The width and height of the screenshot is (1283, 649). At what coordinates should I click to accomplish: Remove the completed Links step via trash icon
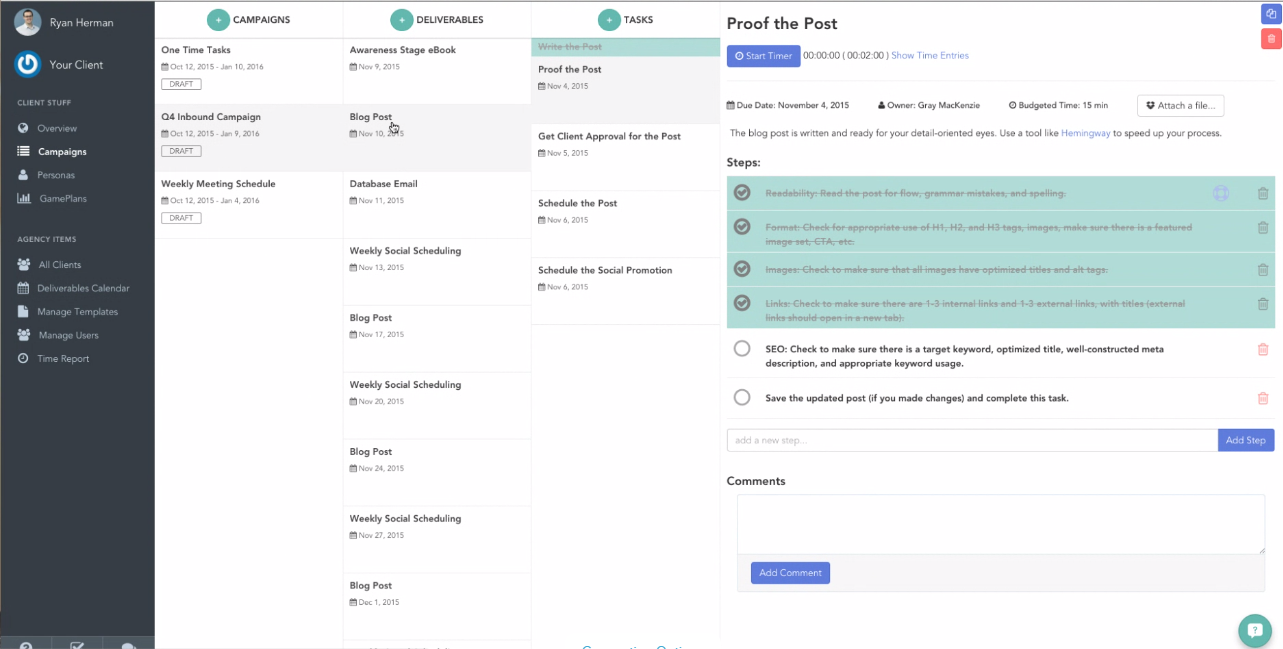tap(1263, 305)
